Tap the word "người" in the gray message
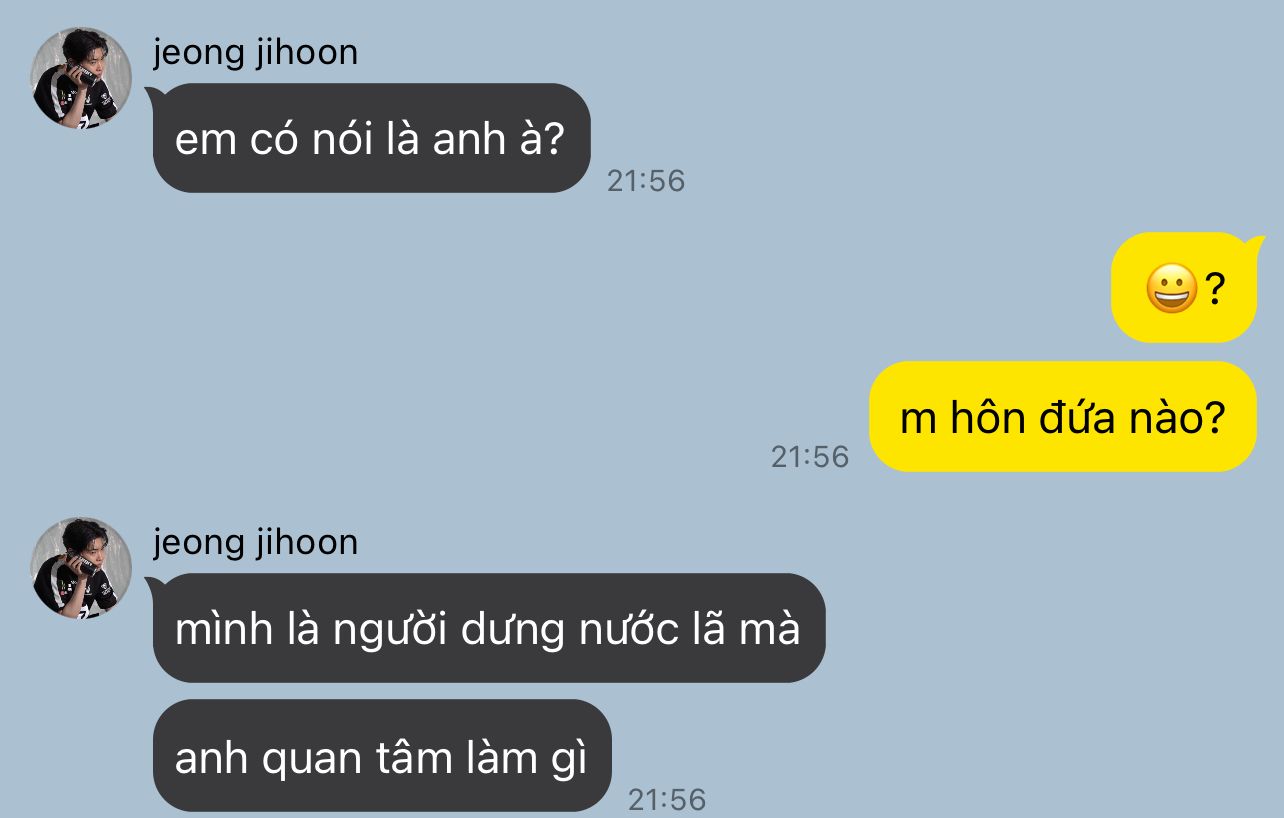This screenshot has width=1284, height=818. [x=390, y=632]
